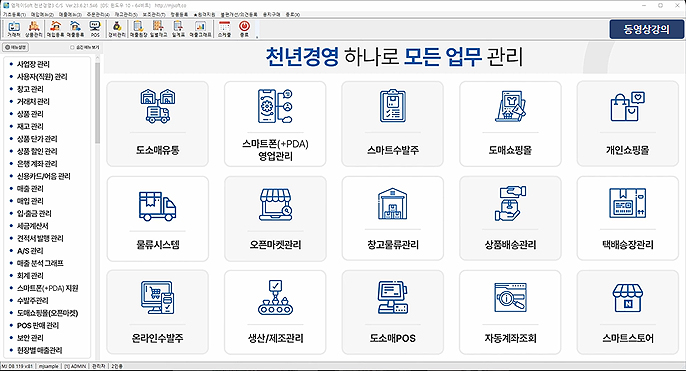The image size is (686, 371).
Task: Open the 스마트수발주 tile
Action: 392,124
